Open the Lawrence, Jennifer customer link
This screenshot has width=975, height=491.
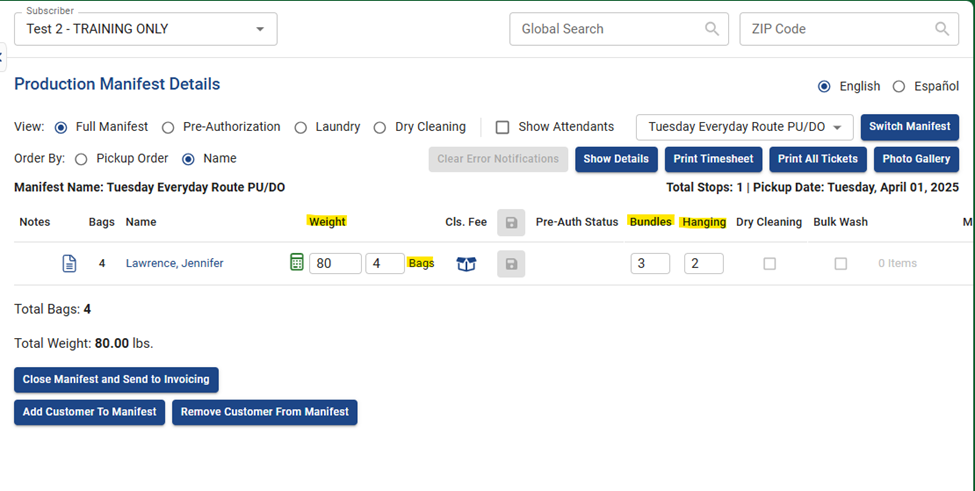tap(174, 264)
